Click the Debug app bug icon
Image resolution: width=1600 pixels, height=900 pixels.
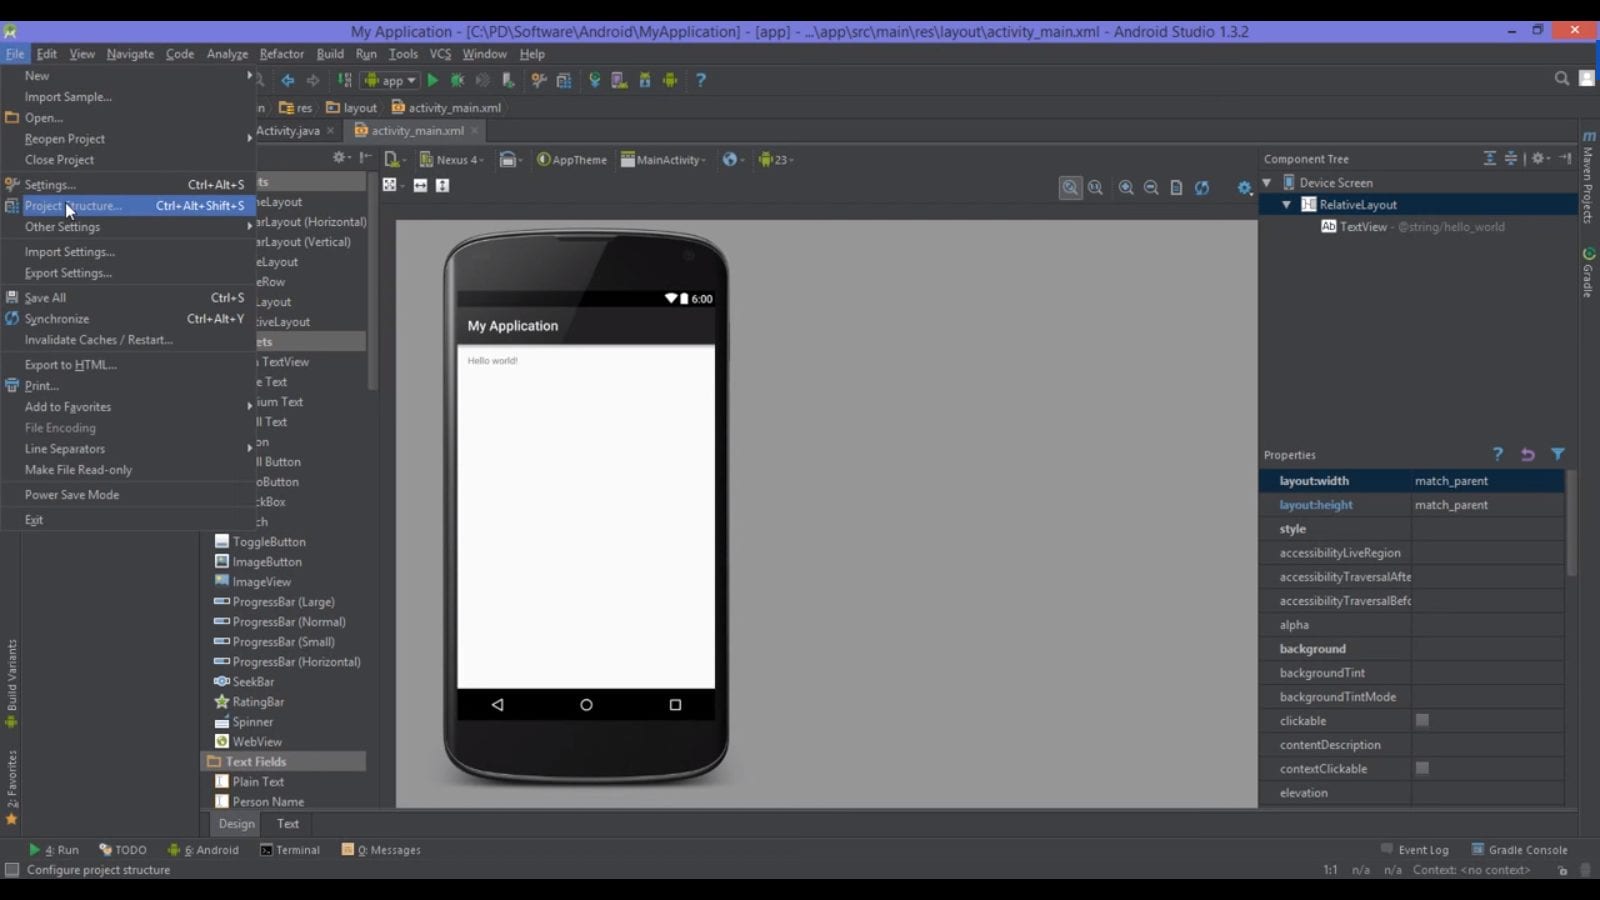point(458,80)
